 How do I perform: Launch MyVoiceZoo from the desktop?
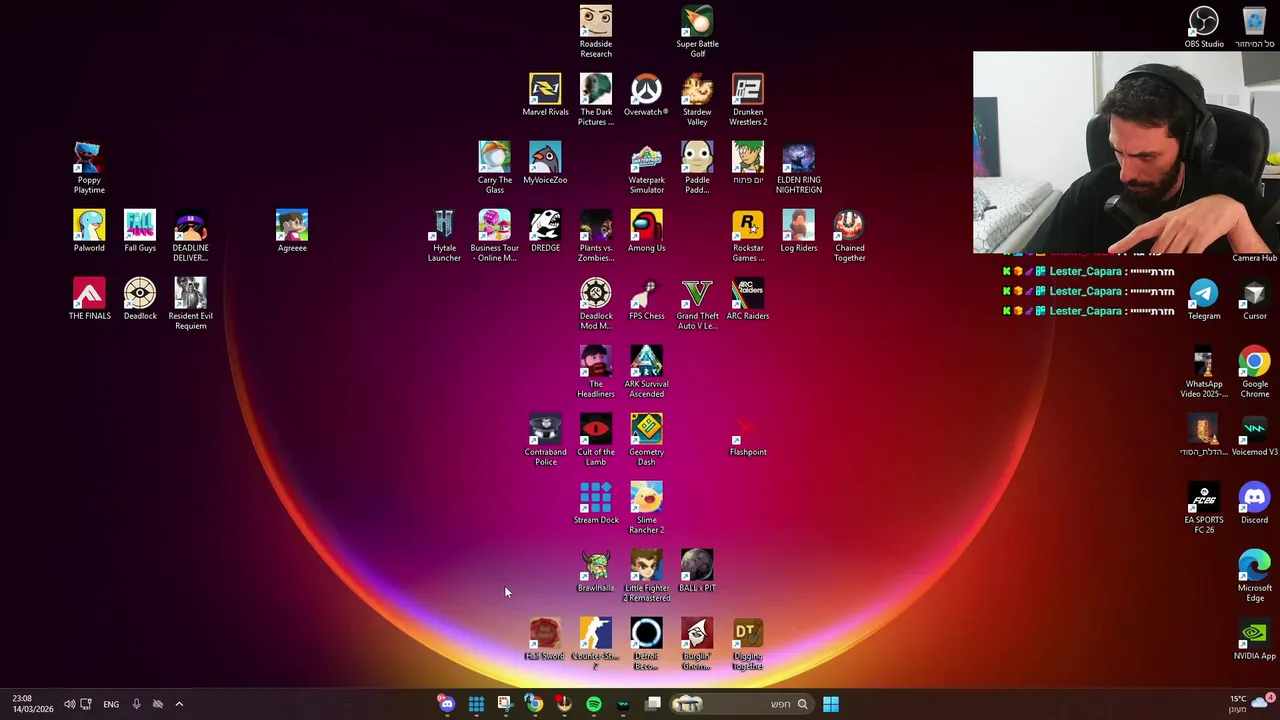tap(545, 163)
